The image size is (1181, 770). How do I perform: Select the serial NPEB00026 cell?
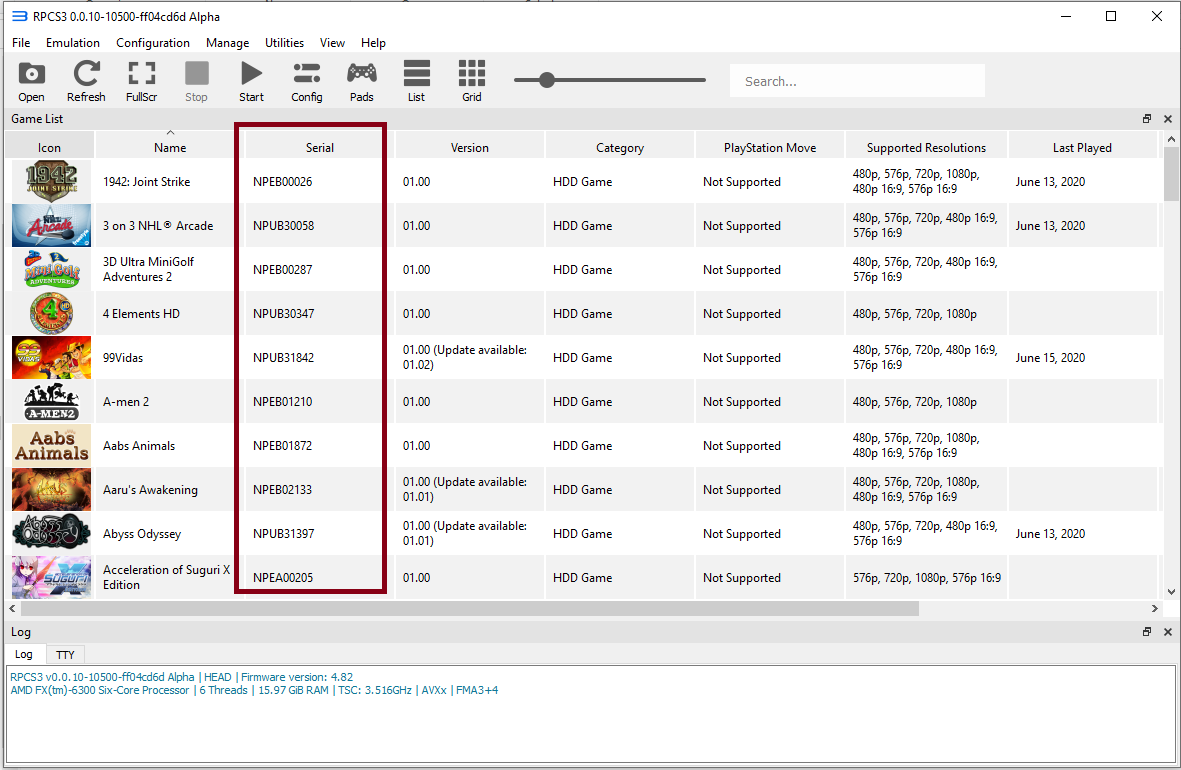coord(319,182)
